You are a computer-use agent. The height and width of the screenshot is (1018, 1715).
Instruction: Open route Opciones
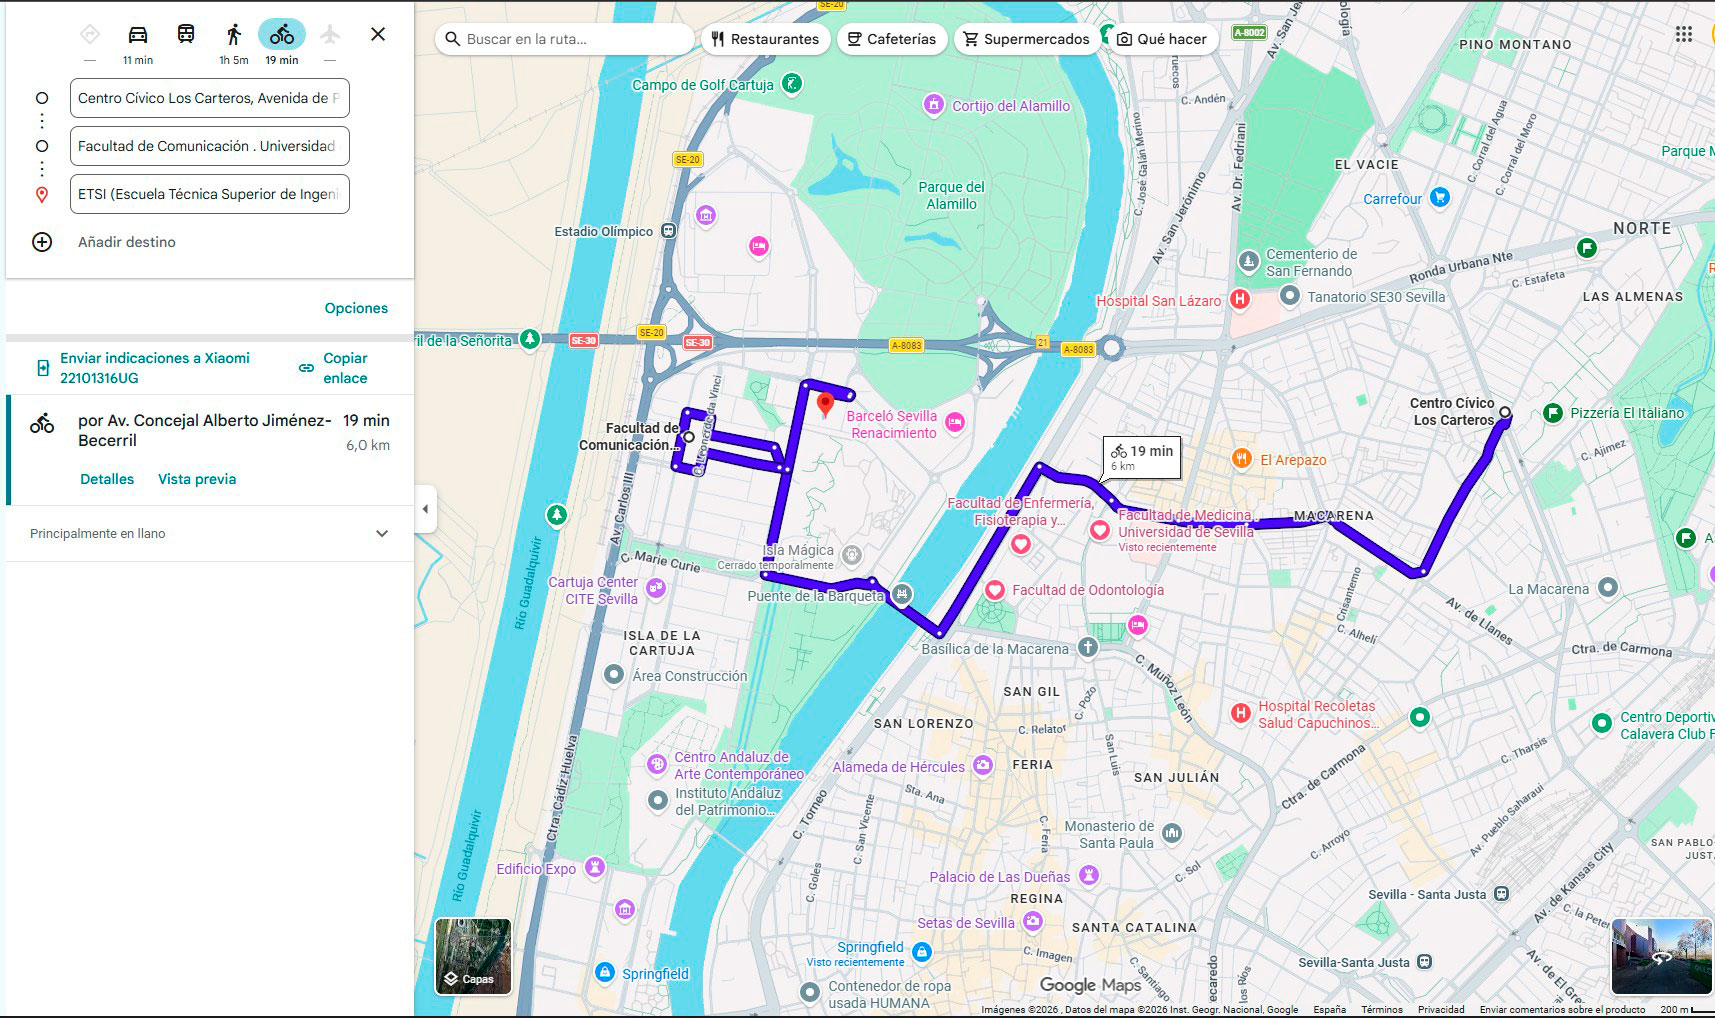coord(356,308)
